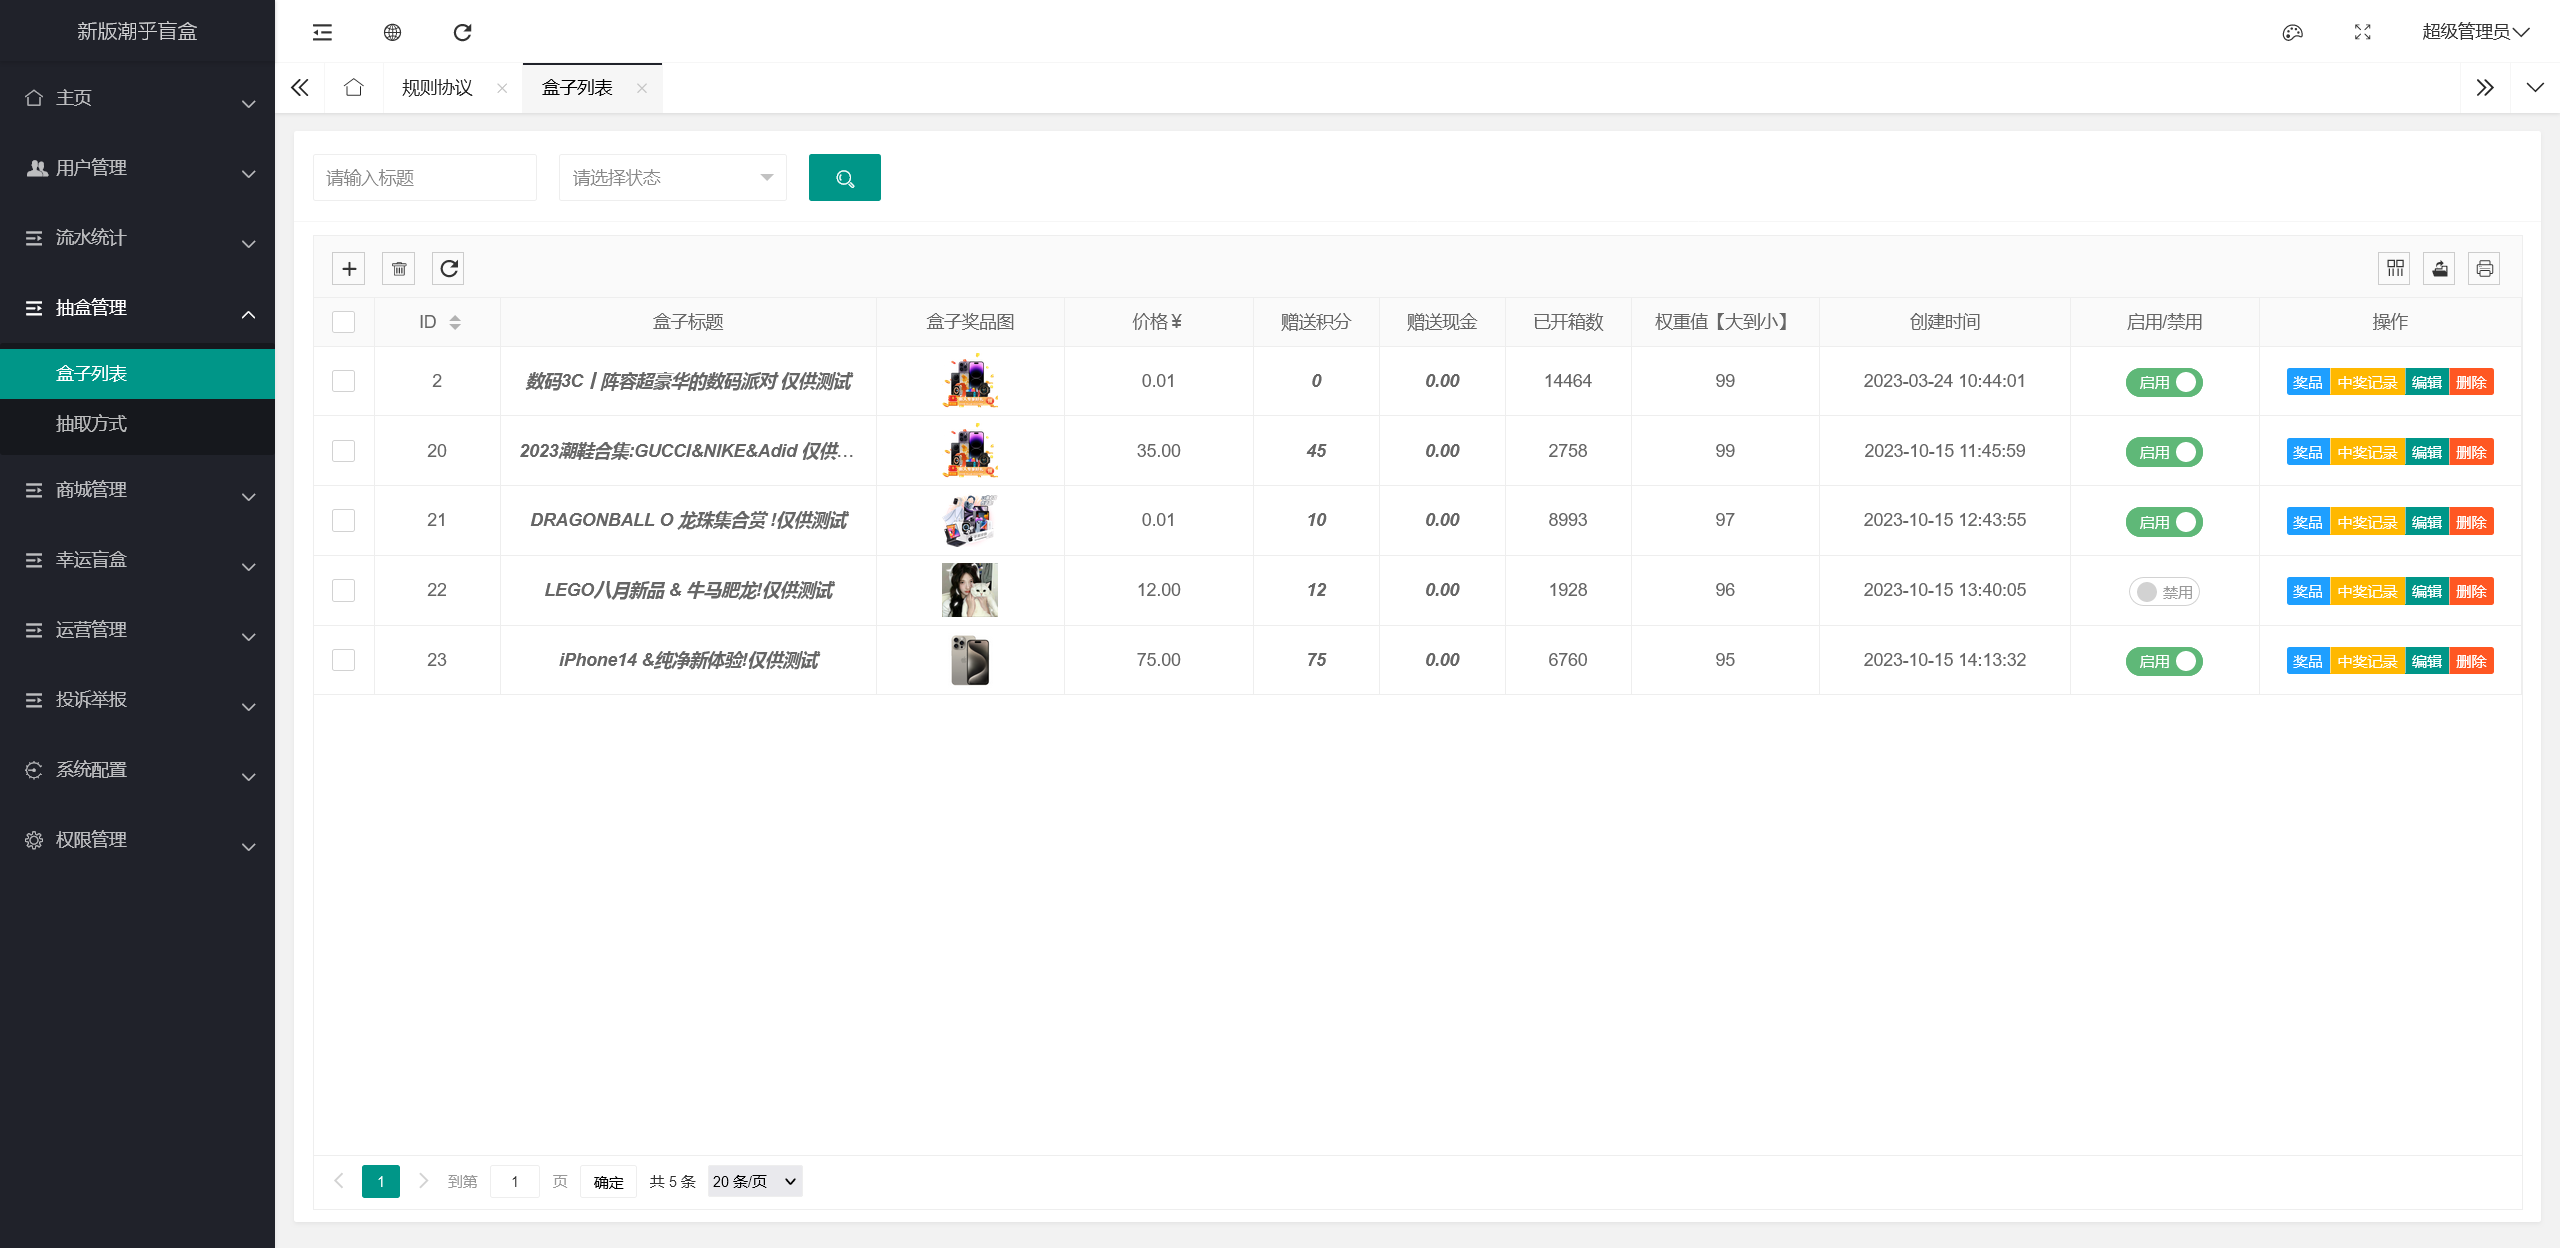The height and width of the screenshot is (1248, 2560).
Task: Click 确定 pagination confirm button
Action: (x=608, y=1181)
